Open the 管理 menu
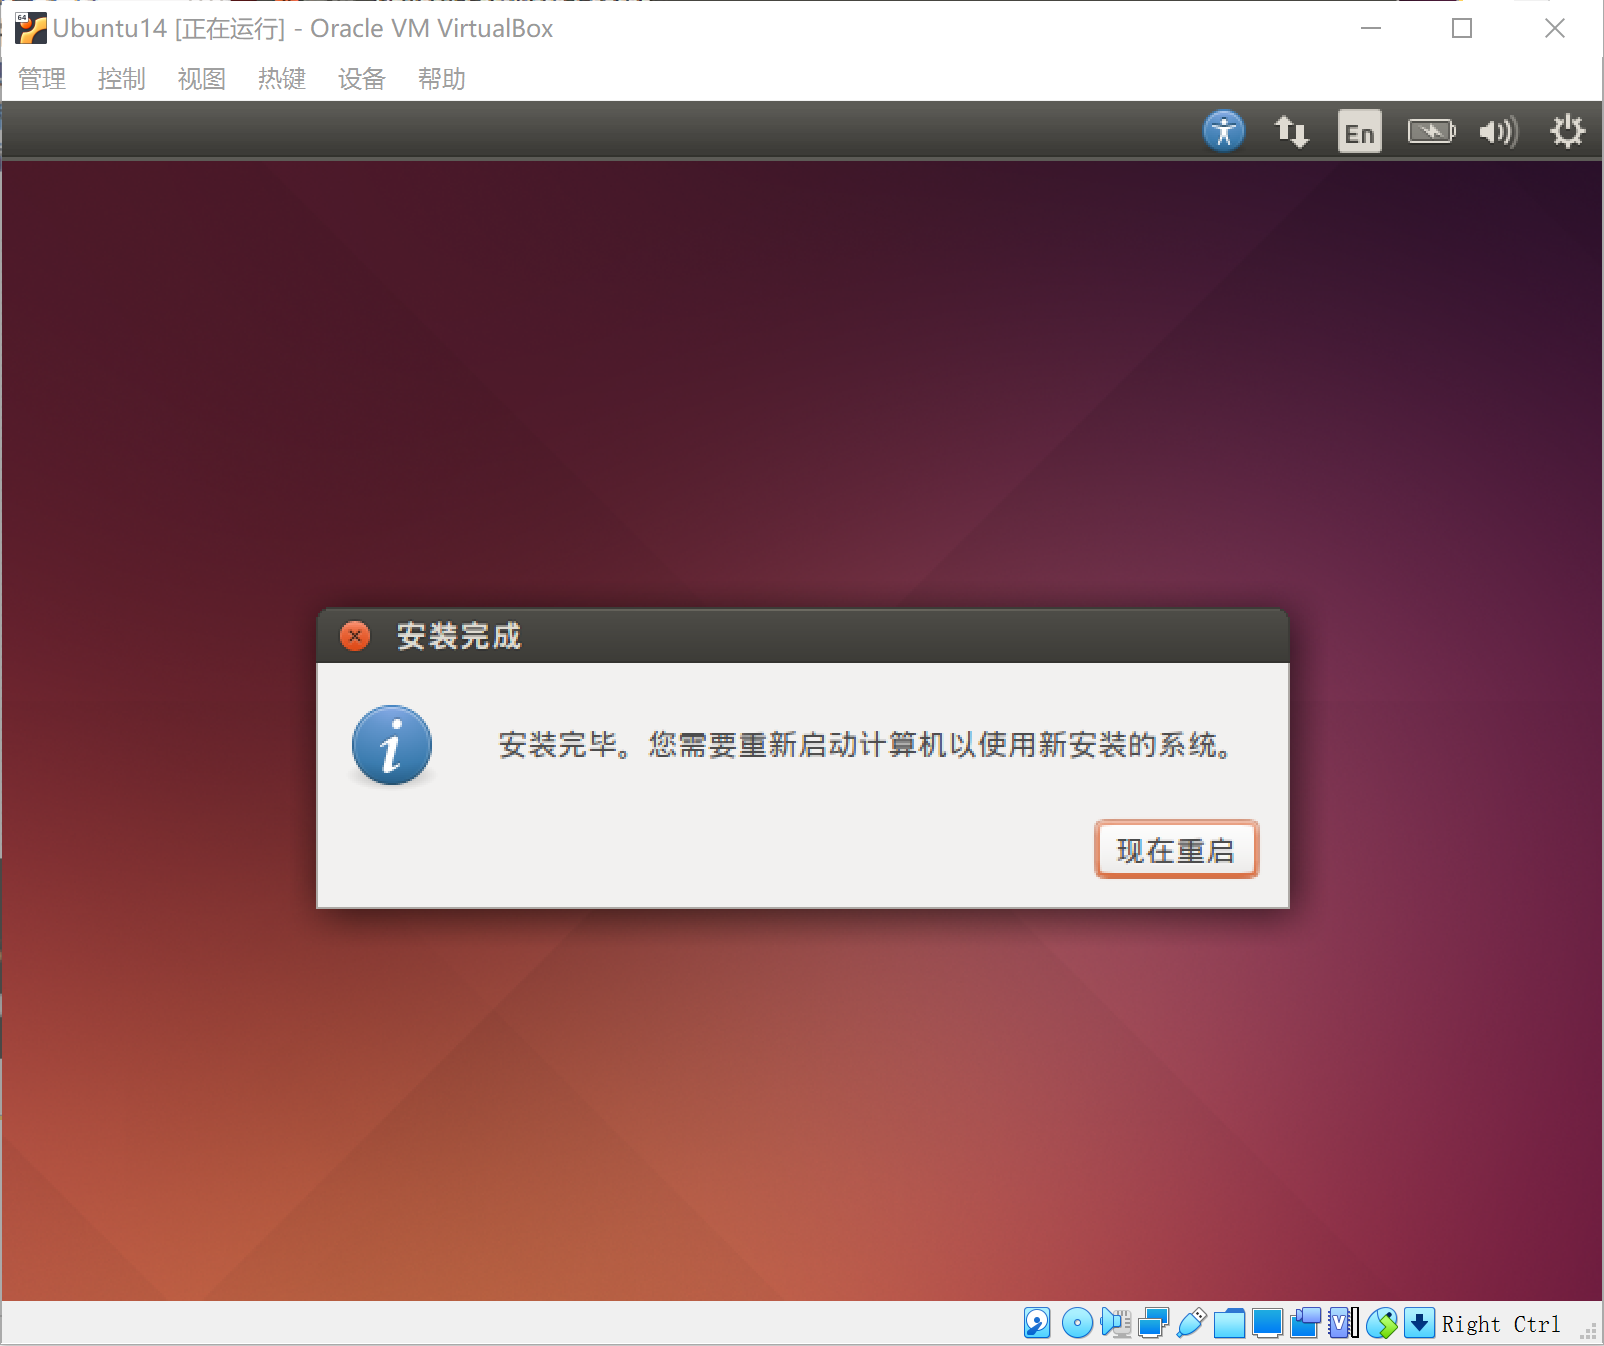Viewport: 1604px width, 1346px height. tap(42, 79)
